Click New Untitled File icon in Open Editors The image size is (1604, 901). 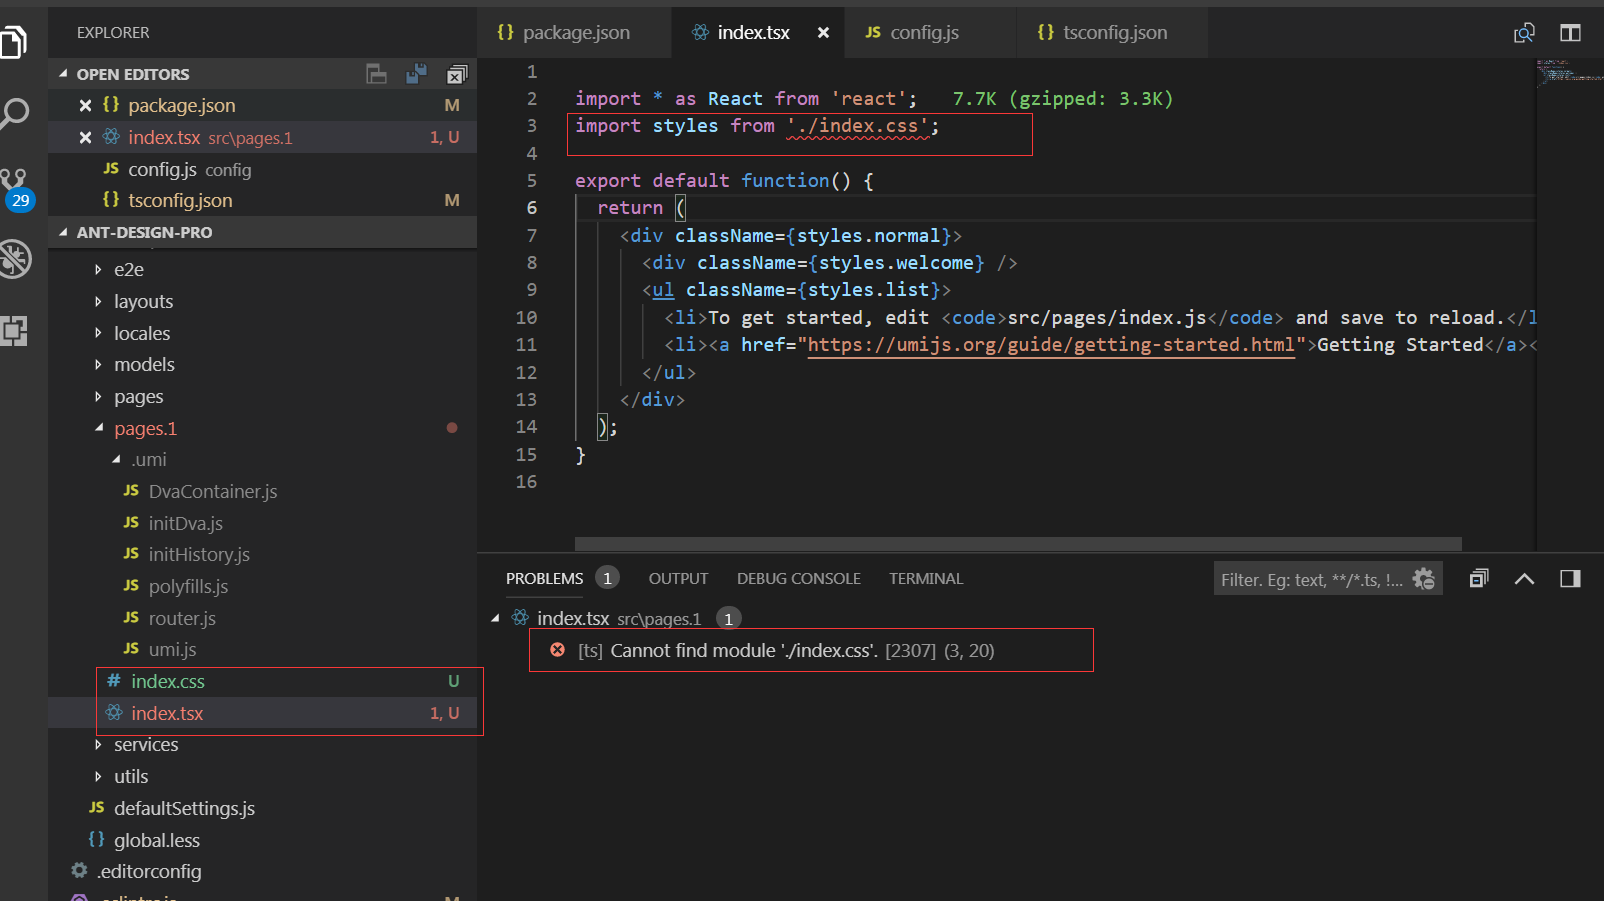coord(376,74)
